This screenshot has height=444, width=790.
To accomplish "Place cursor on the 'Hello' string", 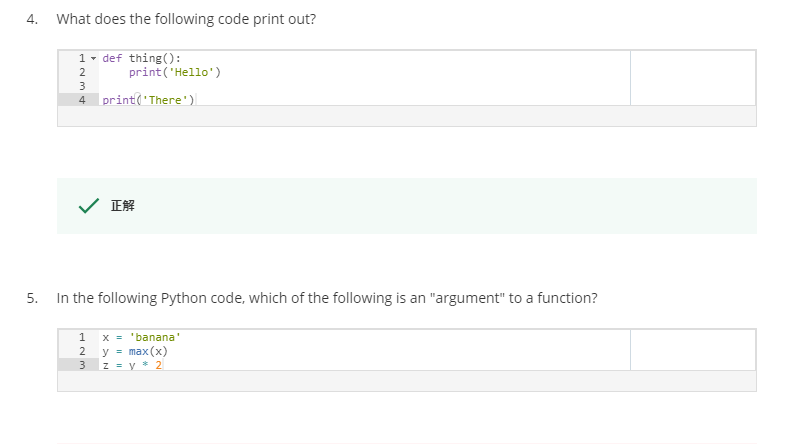I will point(191,72).
